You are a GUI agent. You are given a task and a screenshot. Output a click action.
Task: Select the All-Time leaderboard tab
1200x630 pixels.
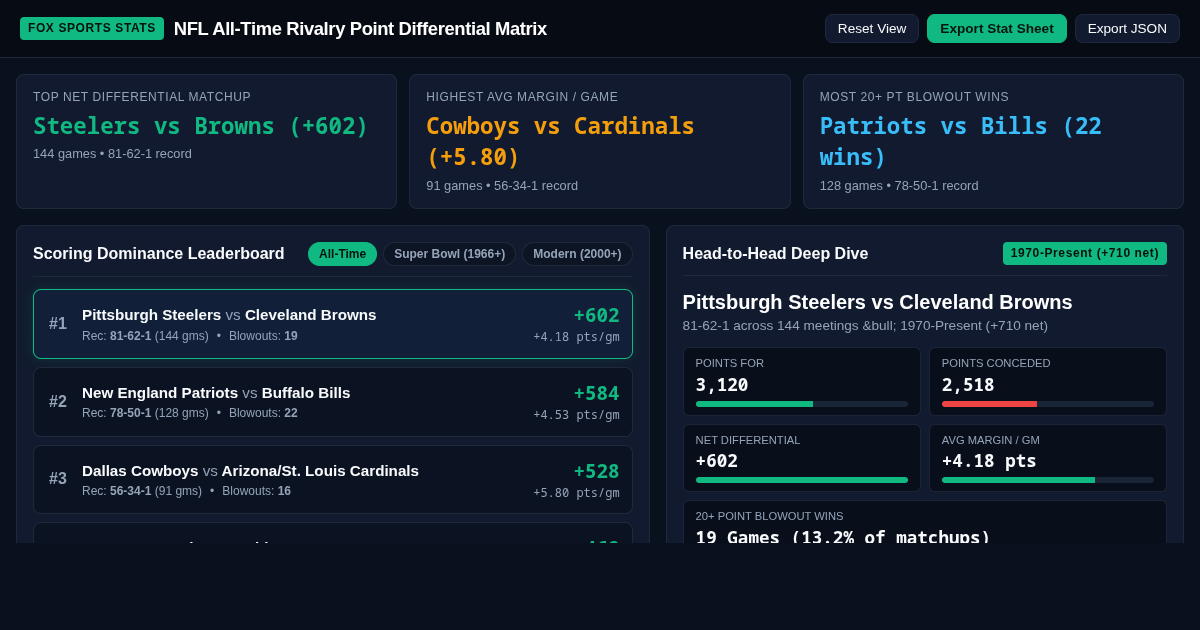[x=342, y=254]
